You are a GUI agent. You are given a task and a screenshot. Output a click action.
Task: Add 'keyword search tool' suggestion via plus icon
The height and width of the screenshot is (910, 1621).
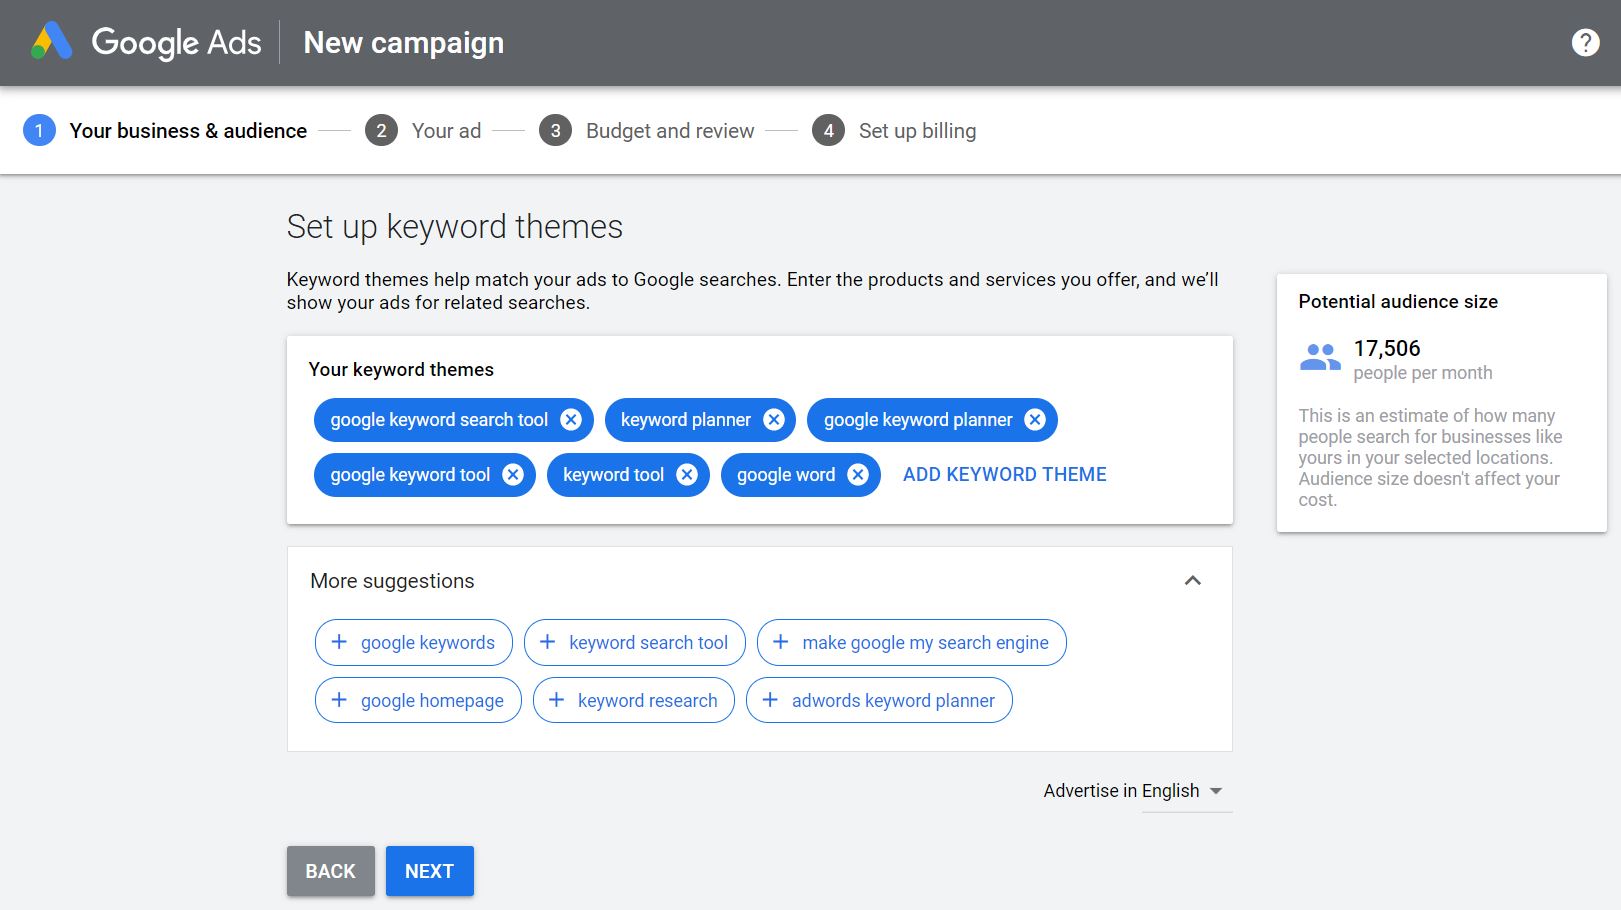click(547, 642)
